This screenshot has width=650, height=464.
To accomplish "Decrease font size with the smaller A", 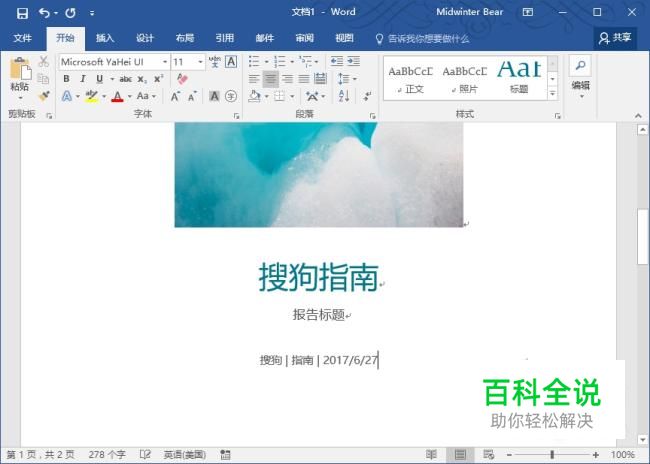I will point(192,97).
